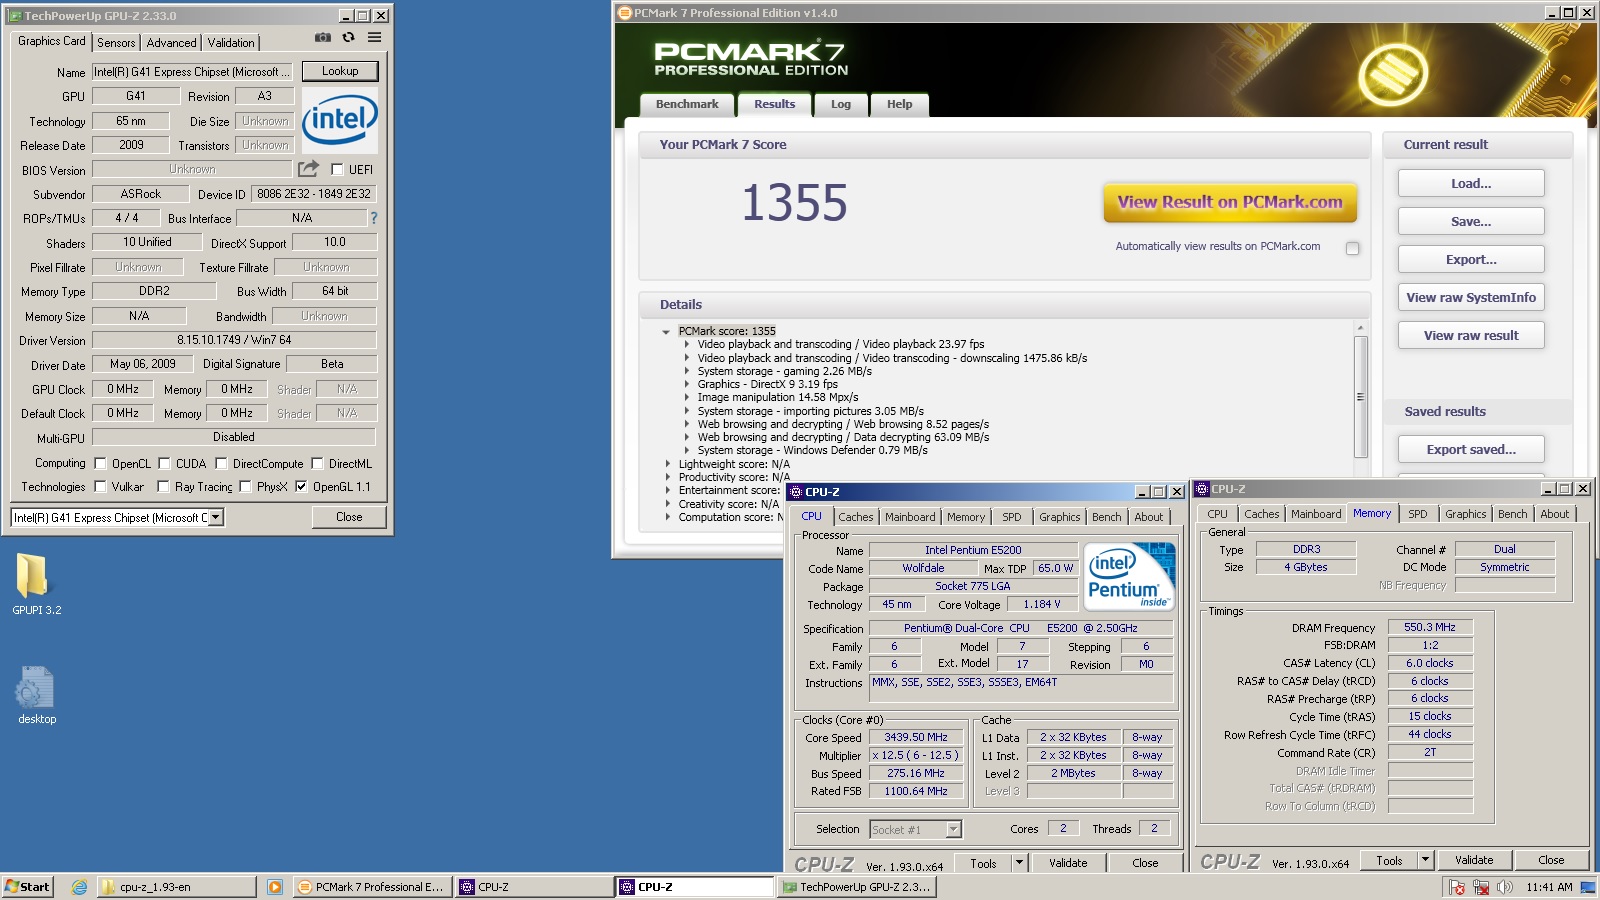Click the GPU-Z Name field with G41 chipset
Screen dimensions: 1600x900
(x=193, y=72)
